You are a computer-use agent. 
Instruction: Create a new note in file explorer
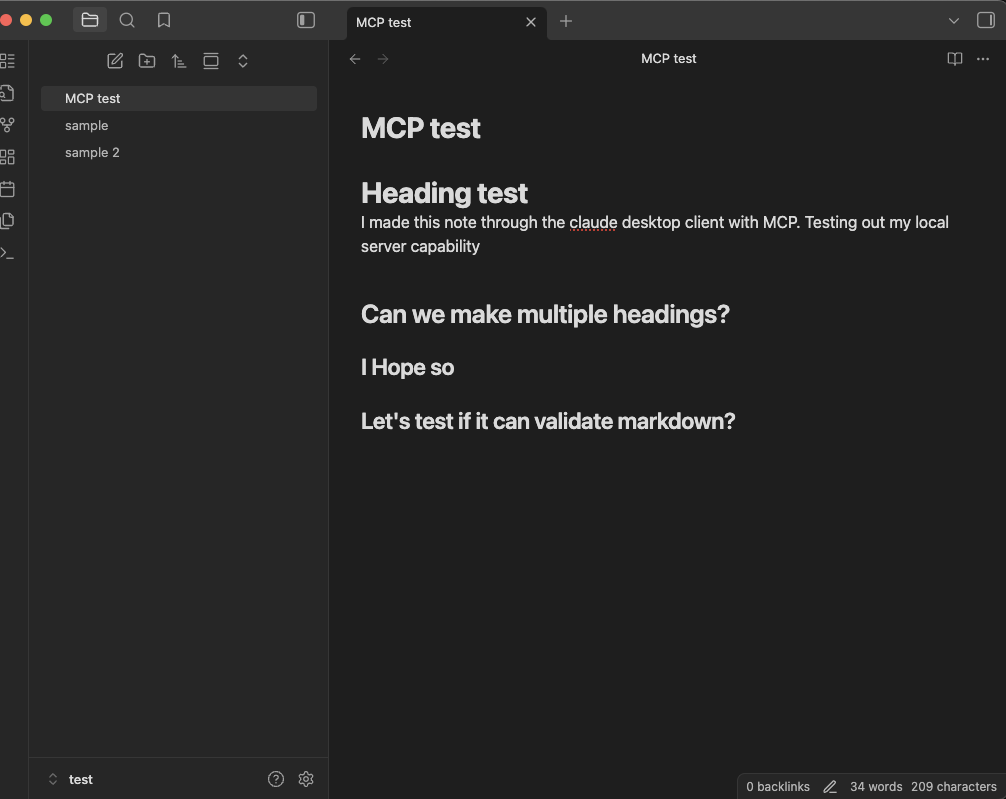[115, 61]
